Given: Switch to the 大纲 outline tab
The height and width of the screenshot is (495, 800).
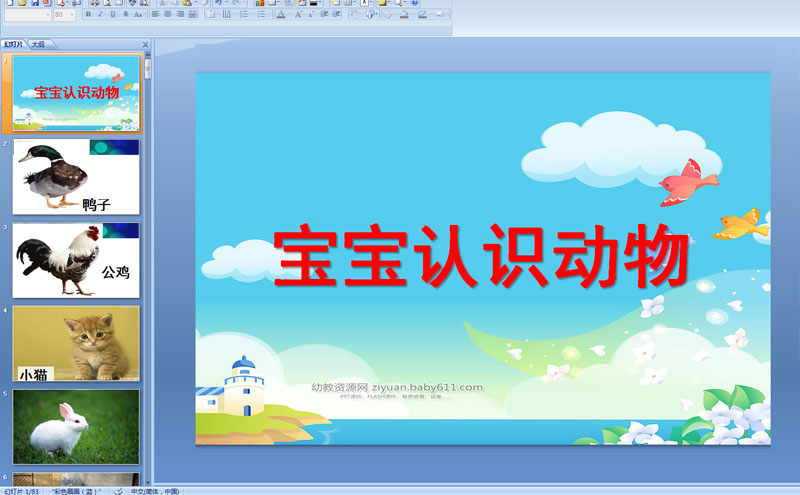Looking at the screenshot, I should [39, 44].
